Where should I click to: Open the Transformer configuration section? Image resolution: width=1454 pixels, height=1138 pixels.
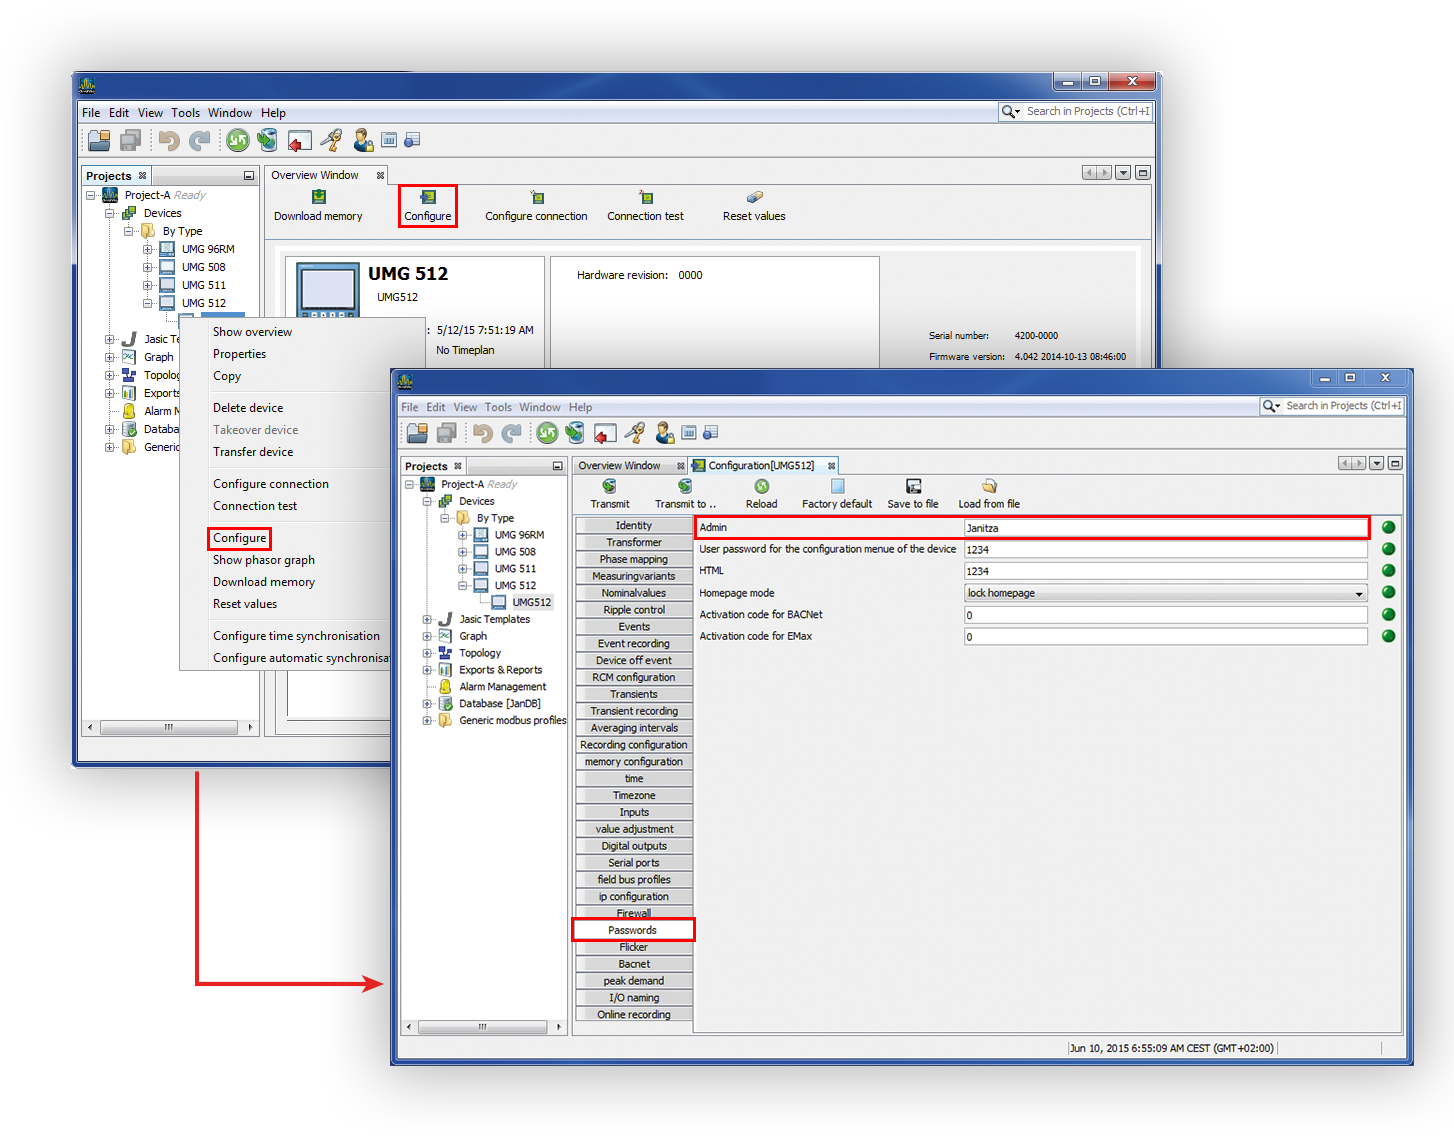point(633,543)
